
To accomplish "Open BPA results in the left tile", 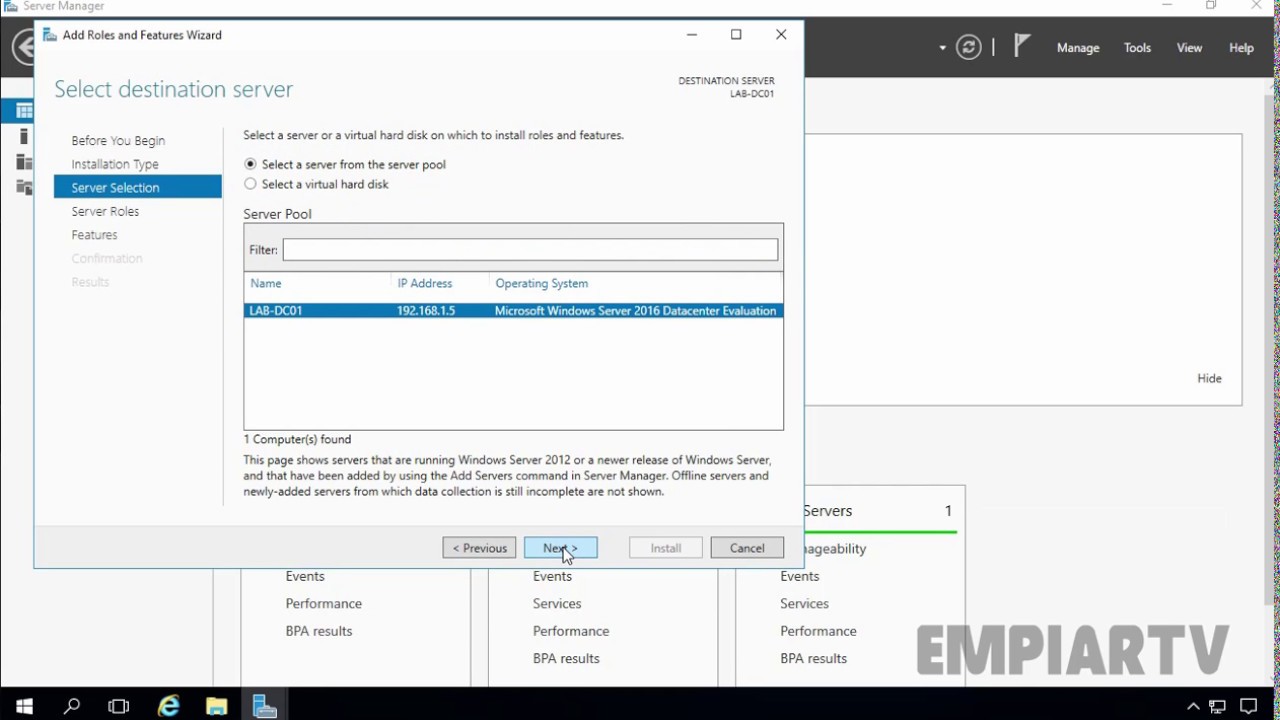I will (319, 631).
